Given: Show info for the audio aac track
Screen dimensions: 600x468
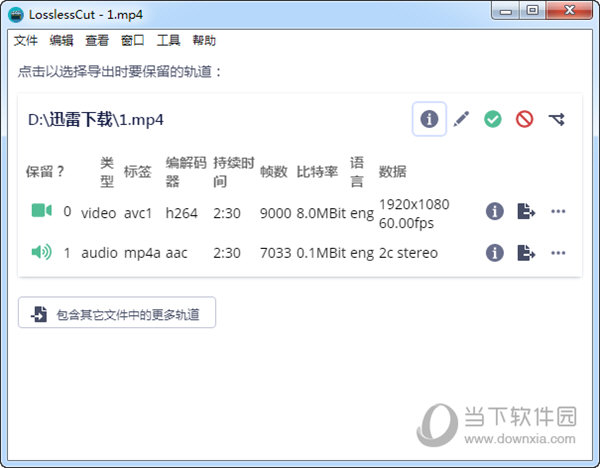Looking at the screenshot, I should [495, 253].
